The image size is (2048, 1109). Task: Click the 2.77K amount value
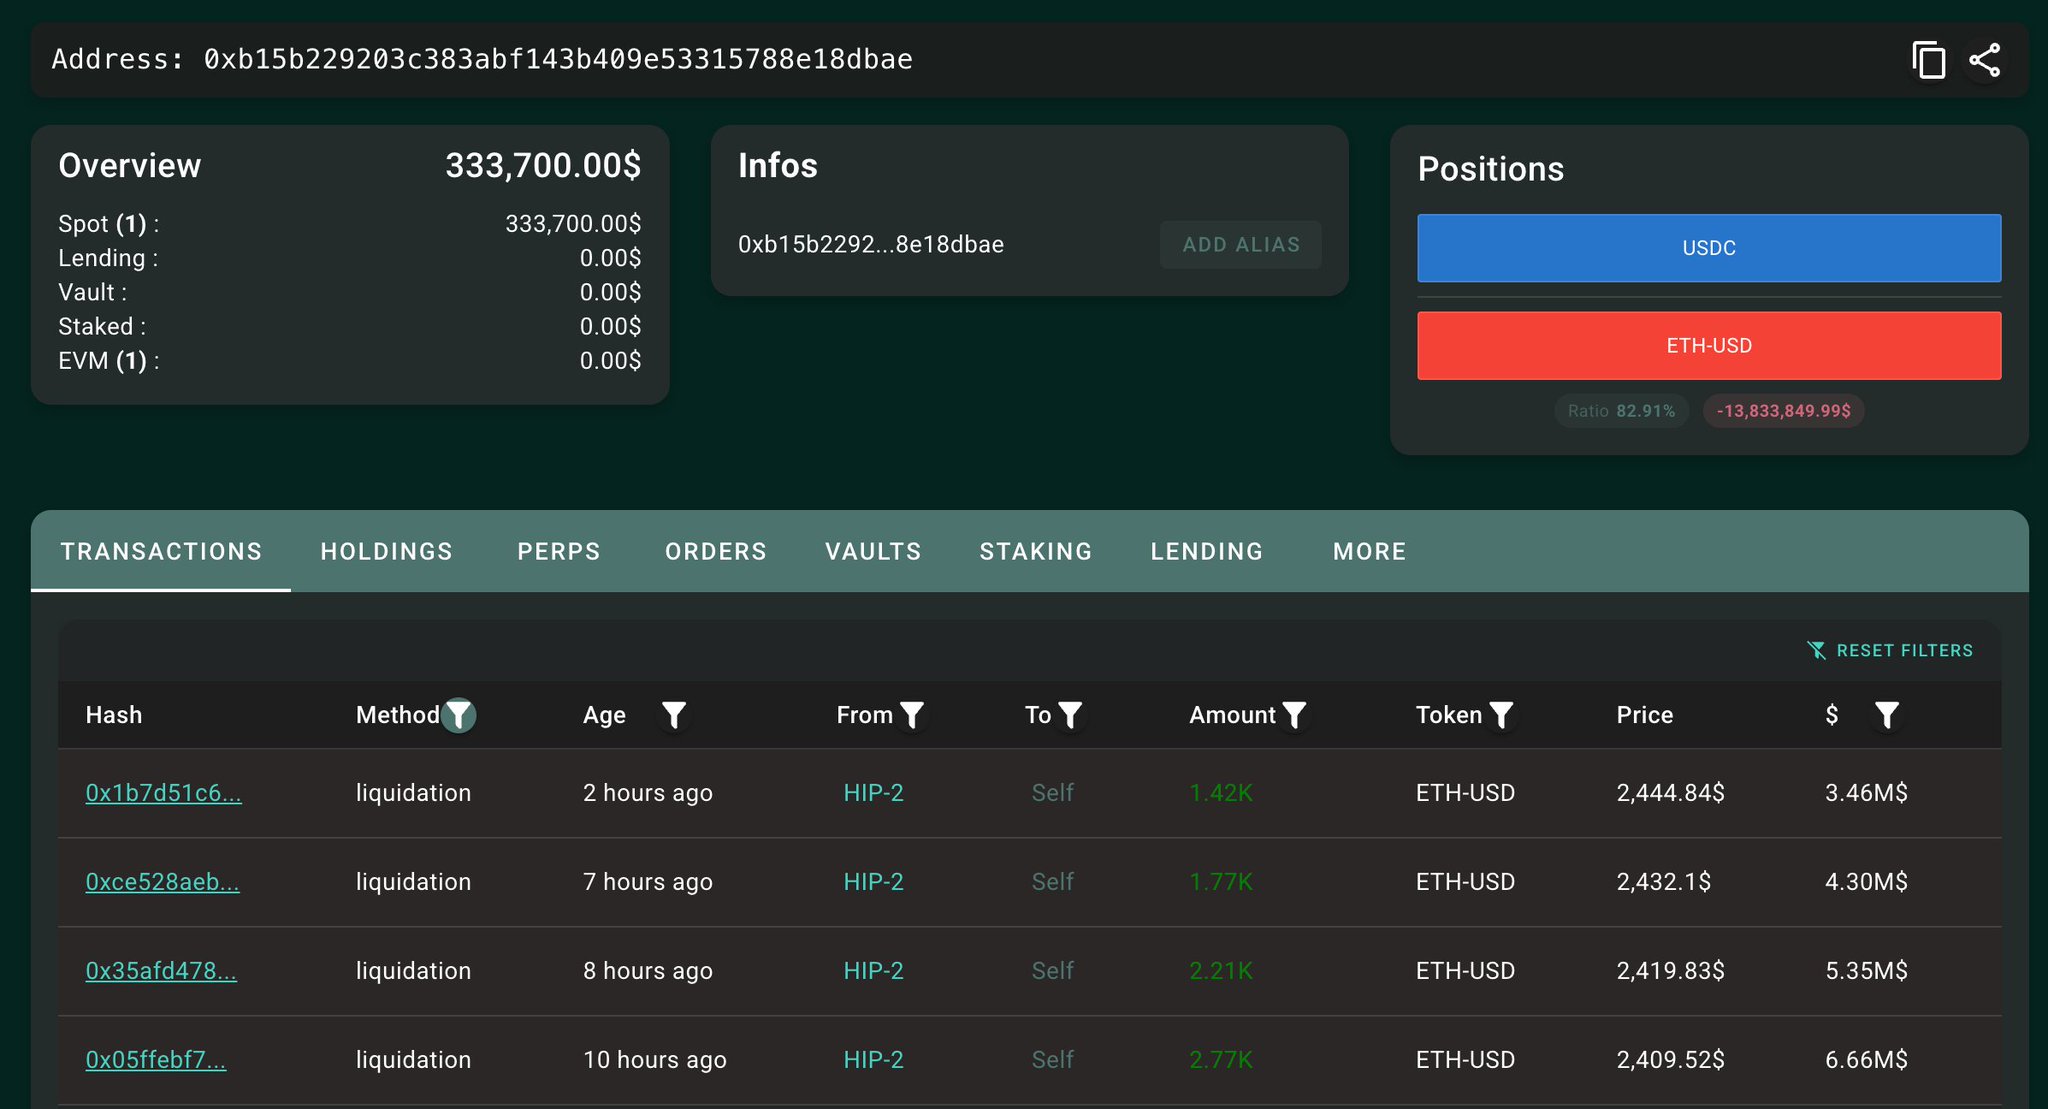(x=1220, y=1060)
